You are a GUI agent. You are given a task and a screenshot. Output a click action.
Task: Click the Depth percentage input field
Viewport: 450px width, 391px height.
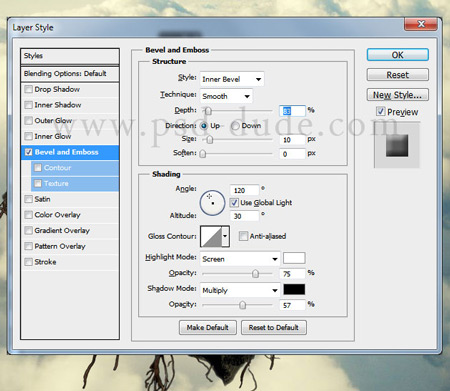point(292,111)
